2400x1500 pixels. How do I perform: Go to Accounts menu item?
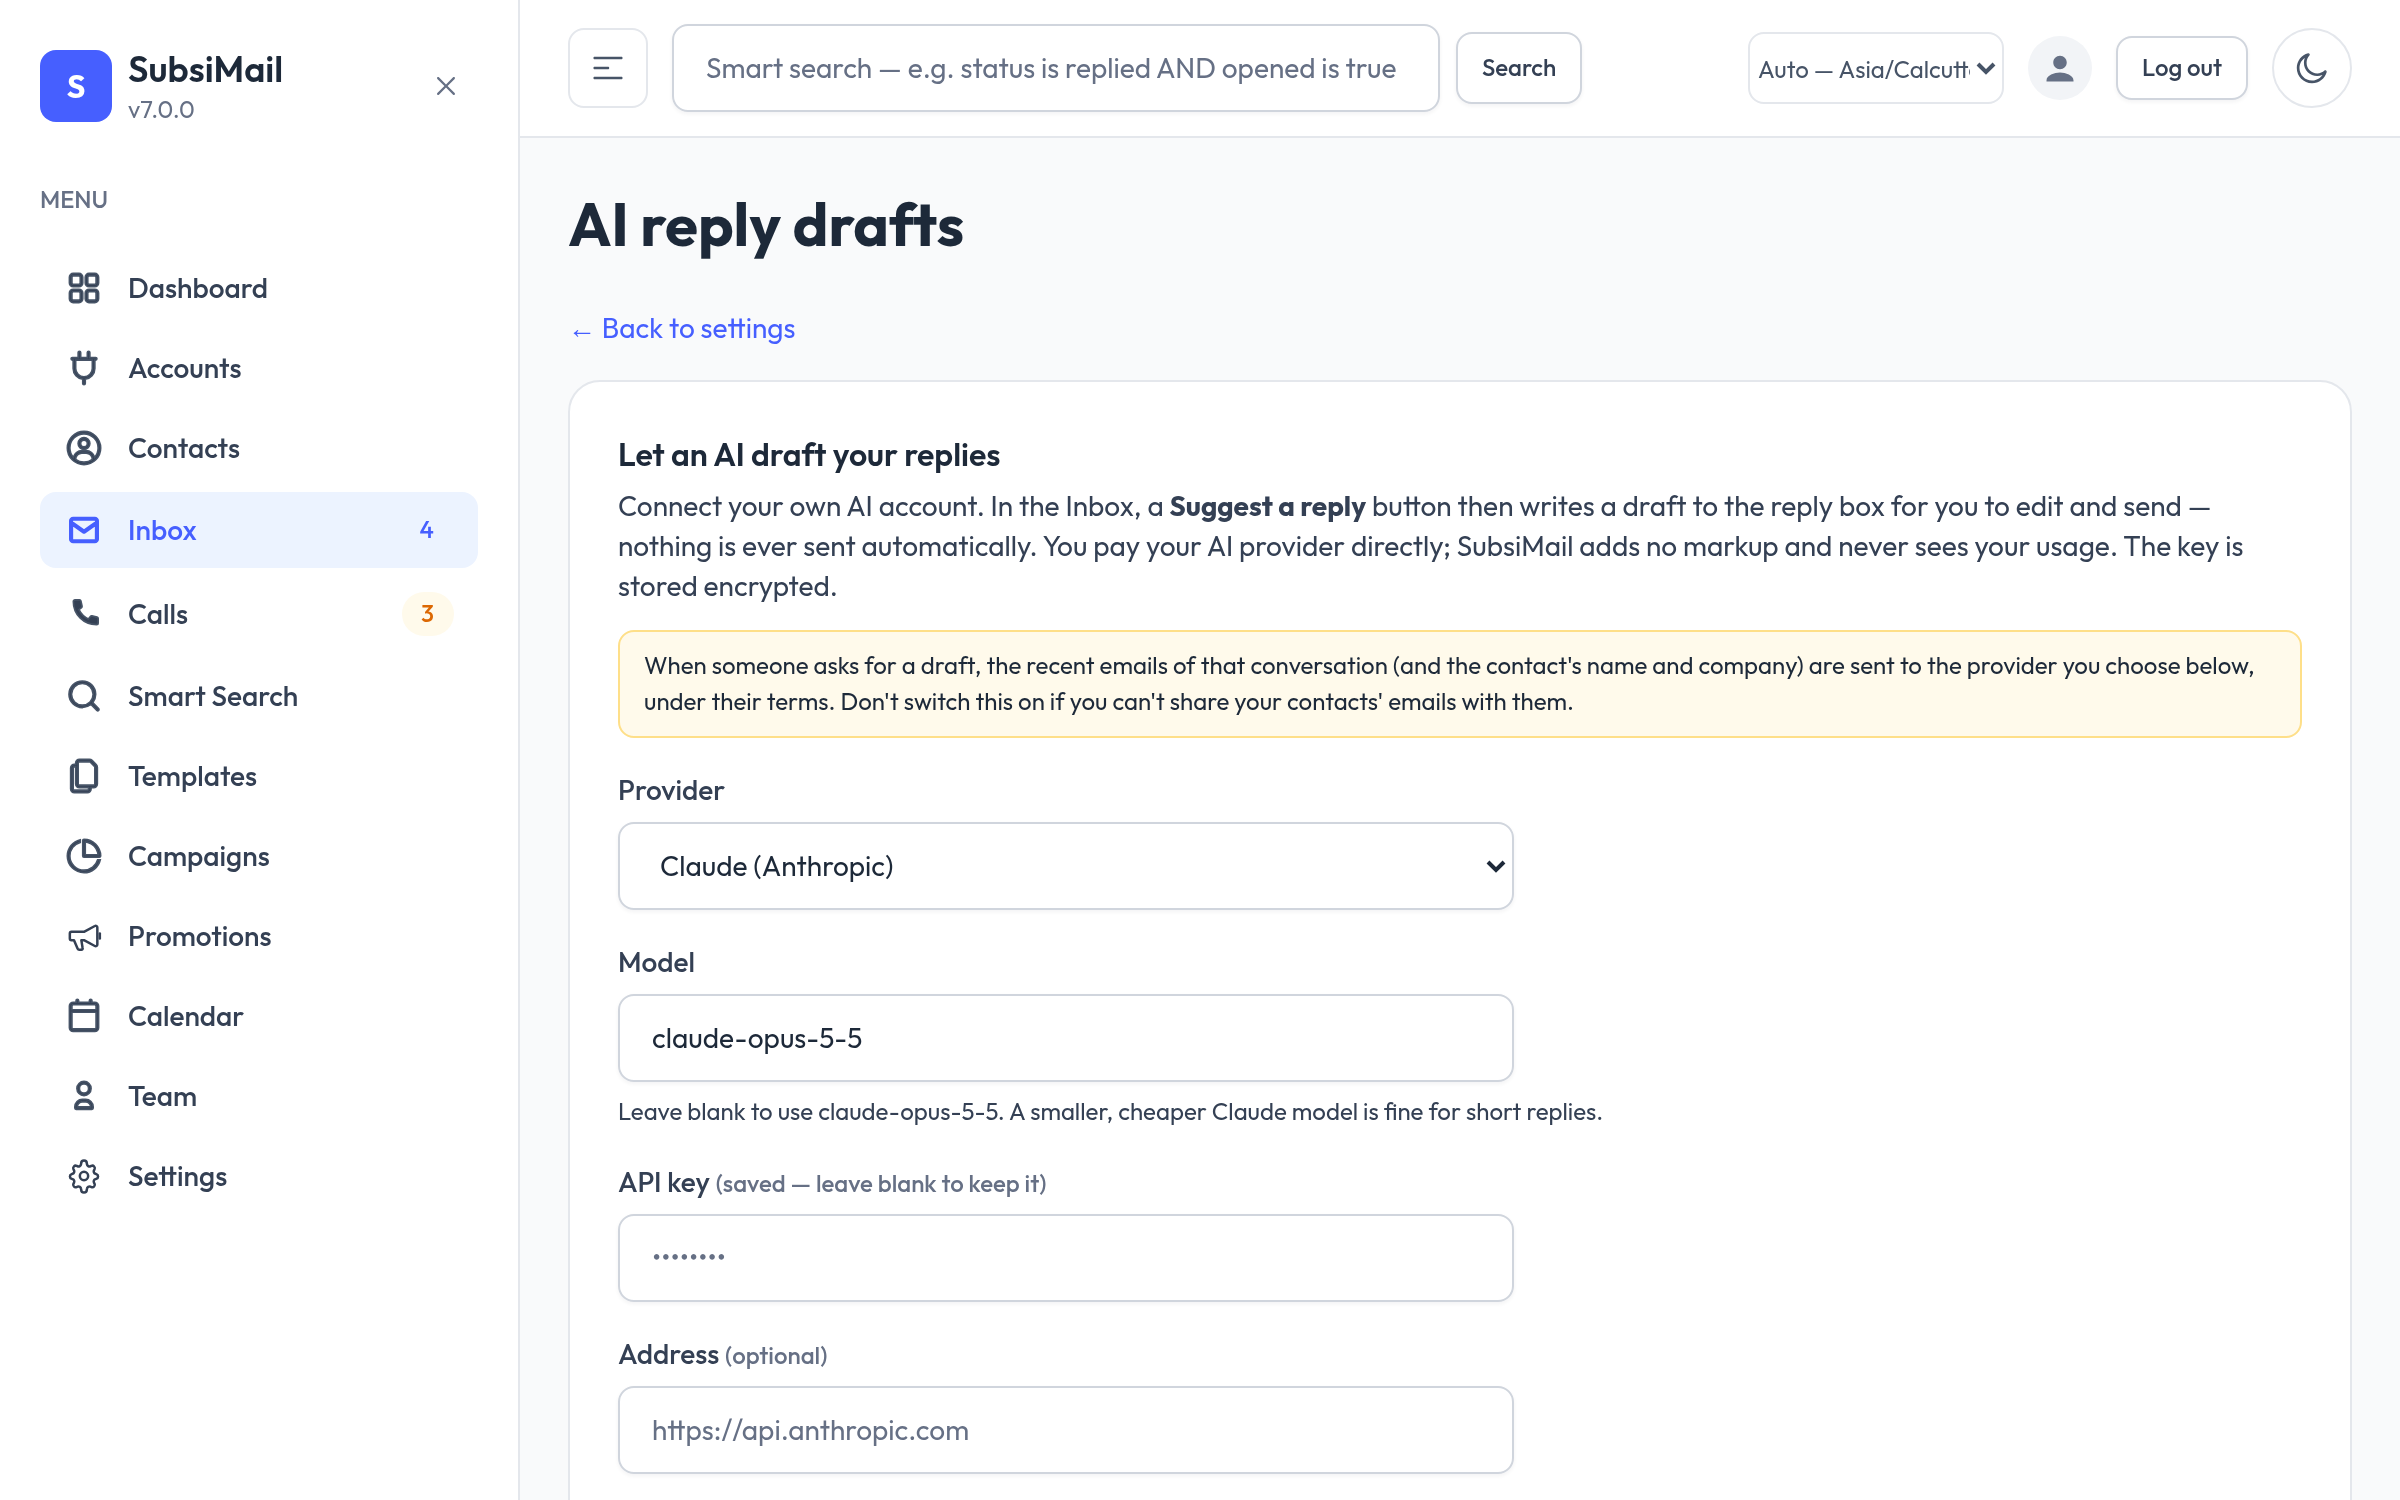[x=259, y=368]
